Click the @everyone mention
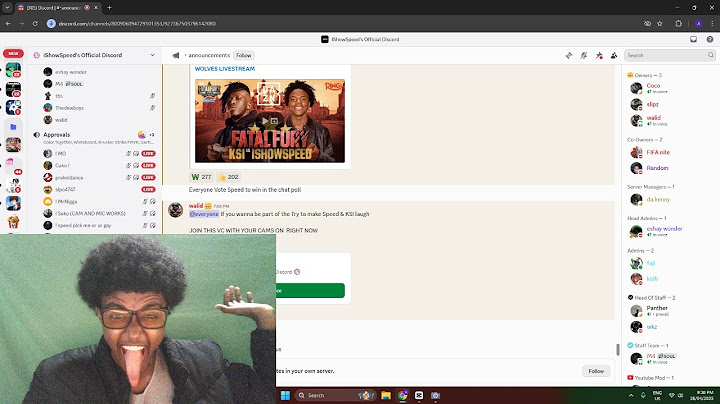 pos(204,214)
